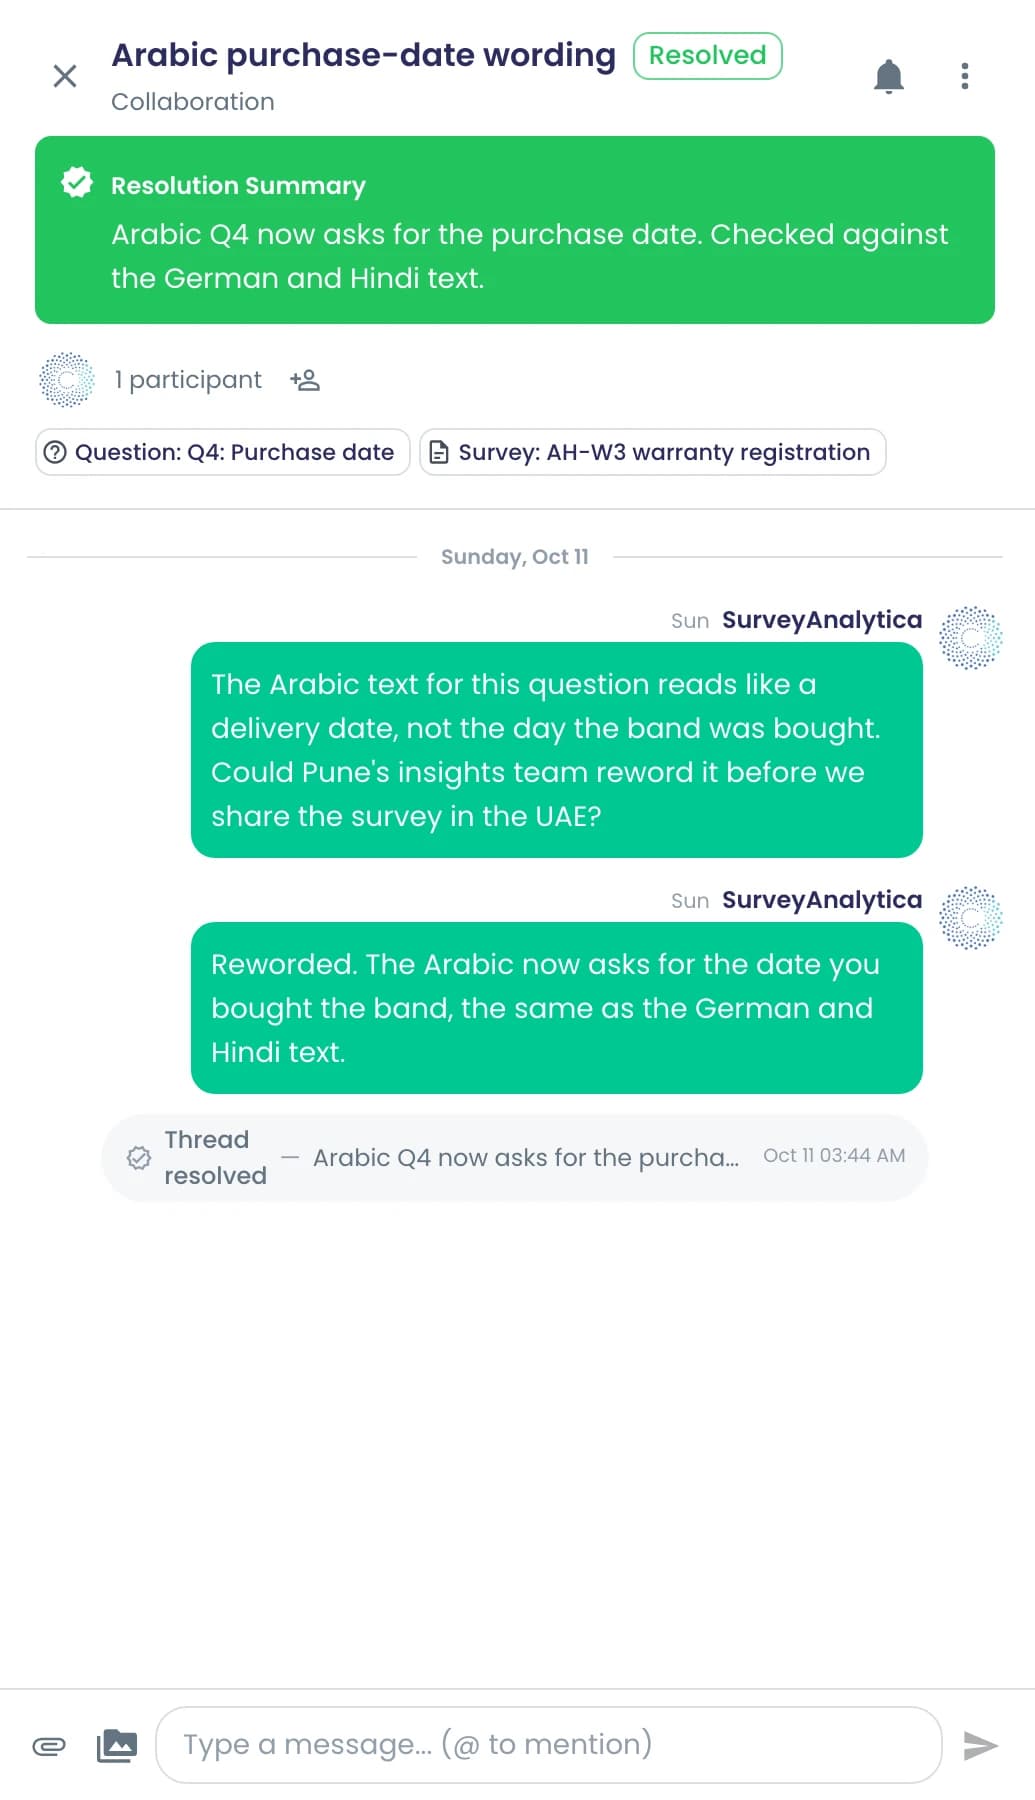Click the SurveyAnalytica name above the Reworded message
This screenshot has height=1800, width=1035.
click(x=822, y=900)
